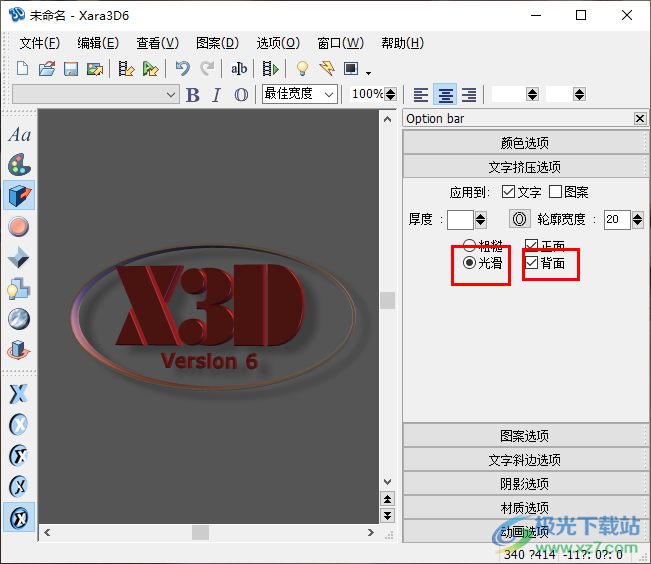Toggle Bold text formatting
The height and width of the screenshot is (564, 651).
[193, 95]
